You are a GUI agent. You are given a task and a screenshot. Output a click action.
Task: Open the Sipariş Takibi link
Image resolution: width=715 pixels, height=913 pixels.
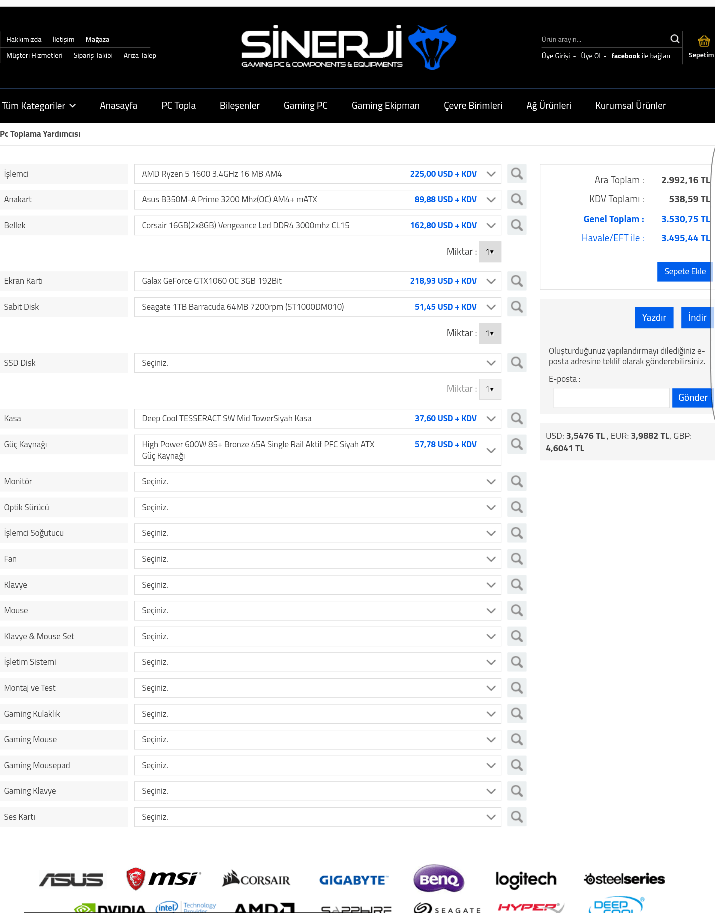93,55
